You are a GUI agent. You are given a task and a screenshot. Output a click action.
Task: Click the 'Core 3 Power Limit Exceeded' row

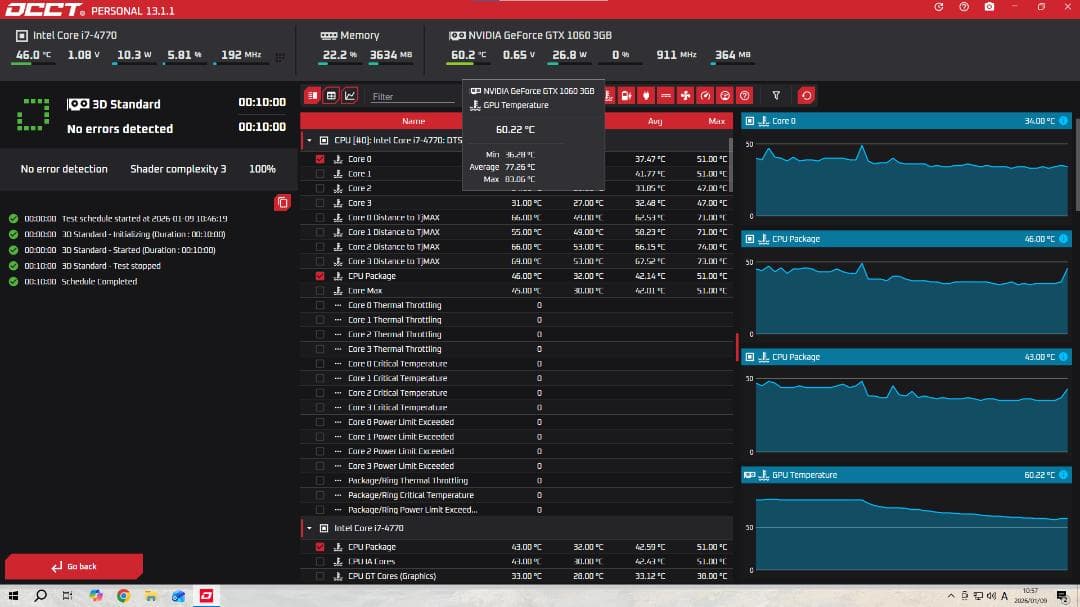[x=517, y=466]
